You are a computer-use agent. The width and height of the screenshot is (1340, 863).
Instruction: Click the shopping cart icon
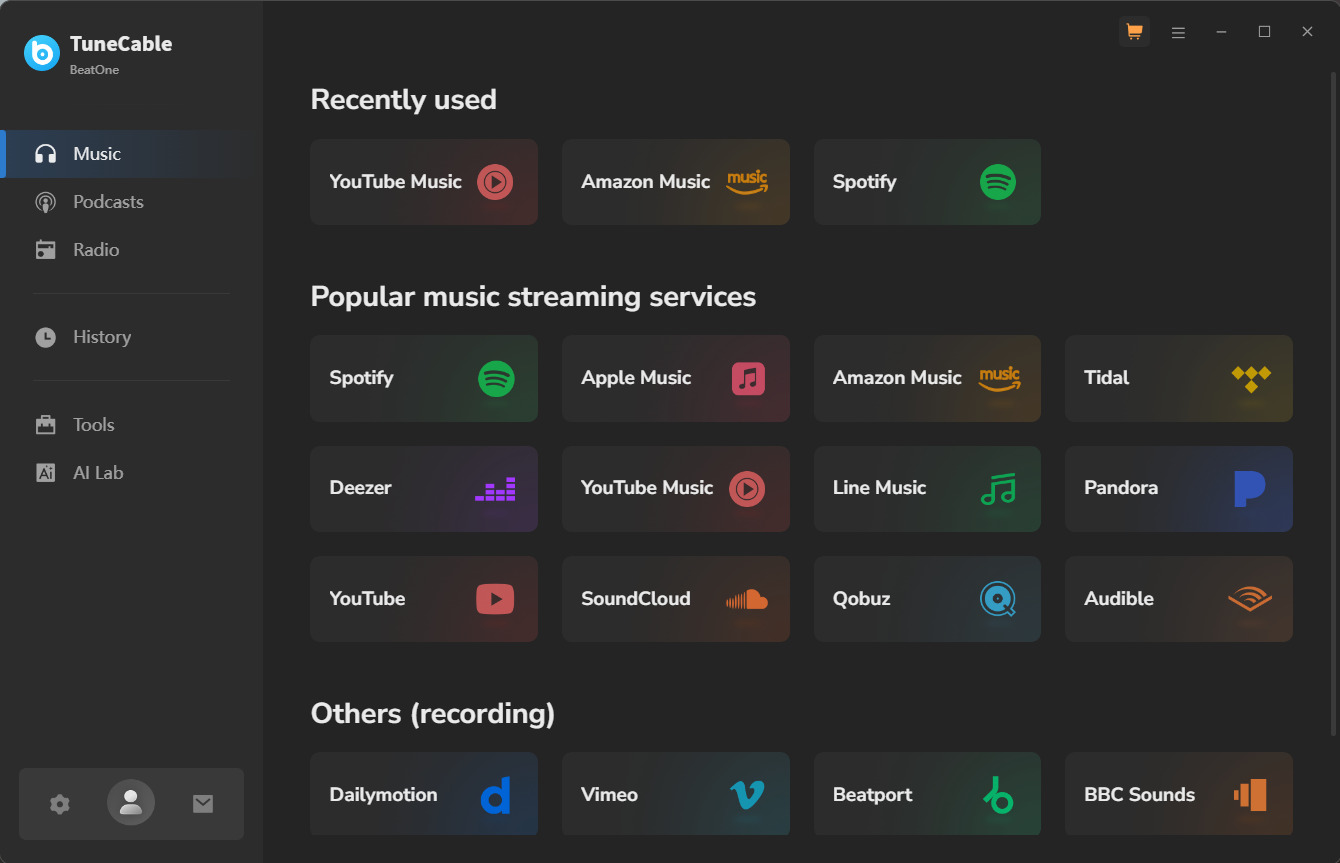[1134, 32]
